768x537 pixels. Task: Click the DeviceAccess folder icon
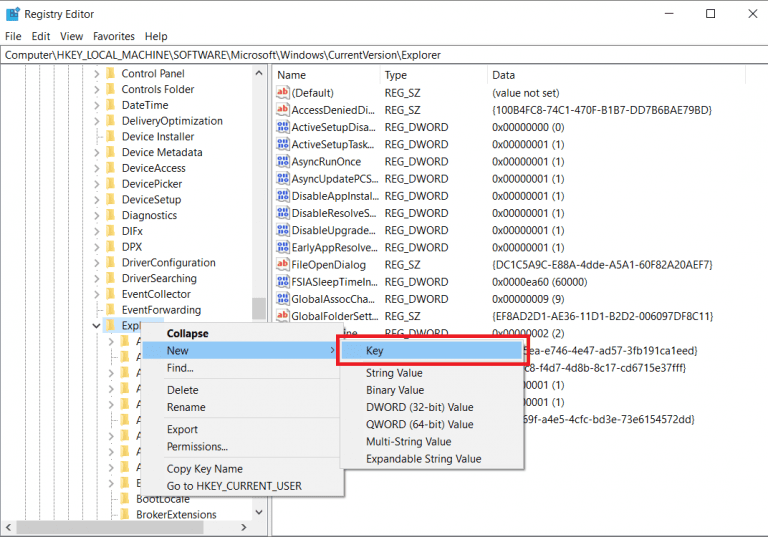pyautogui.click(x=111, y=168)
